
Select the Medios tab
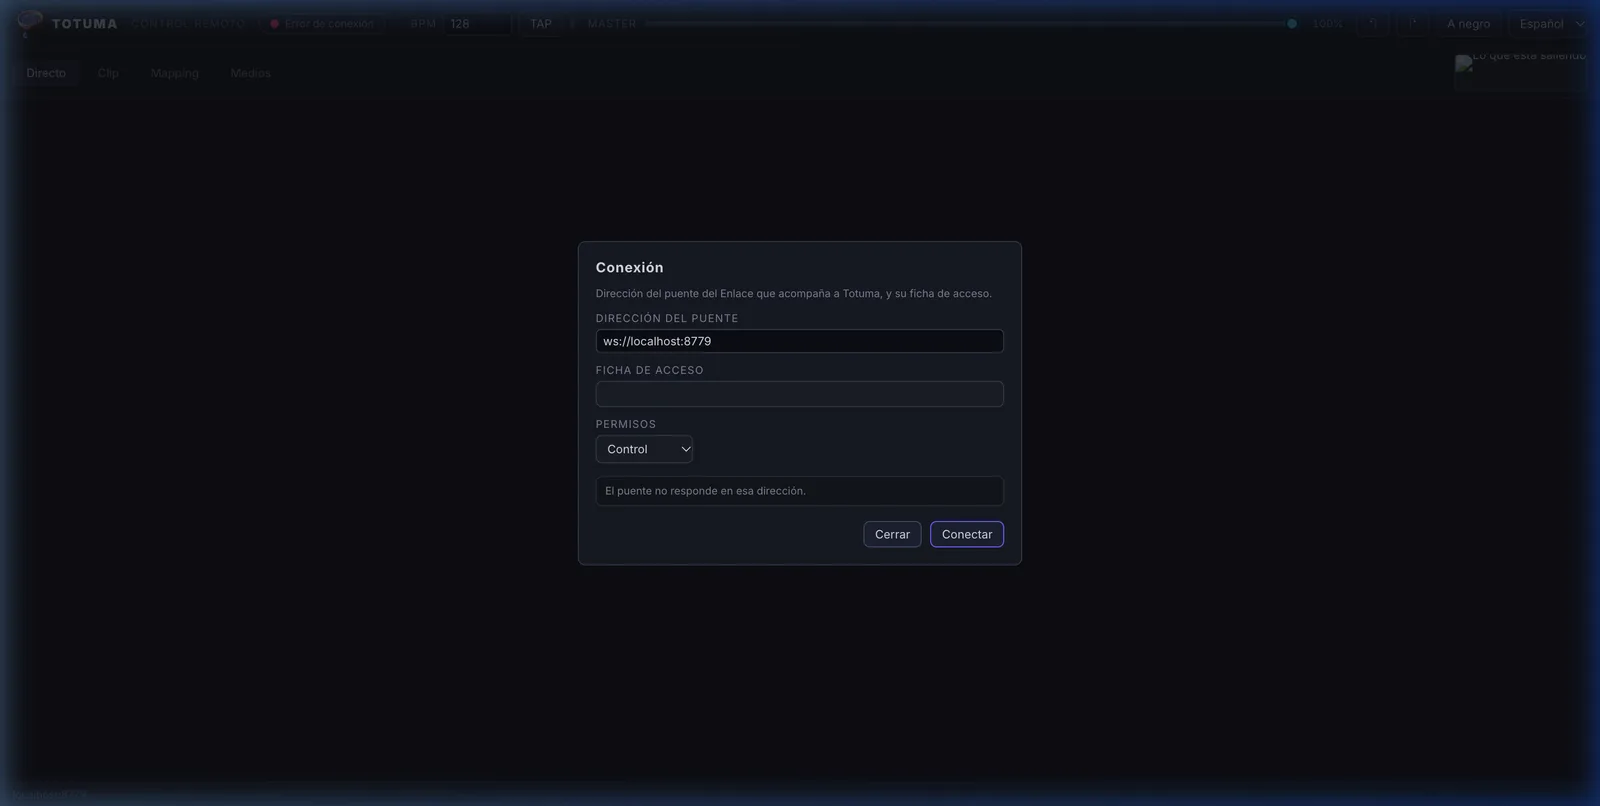coord(250,73)
